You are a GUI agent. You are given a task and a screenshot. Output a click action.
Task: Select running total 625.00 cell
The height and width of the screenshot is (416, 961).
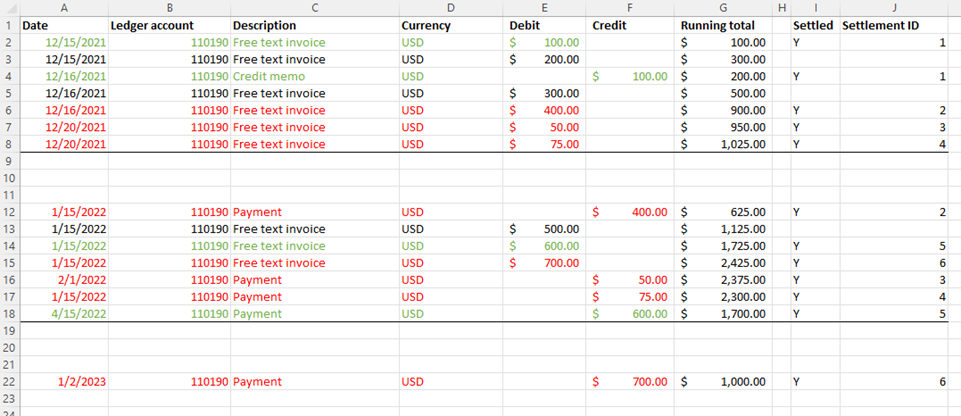coord(723,212)
